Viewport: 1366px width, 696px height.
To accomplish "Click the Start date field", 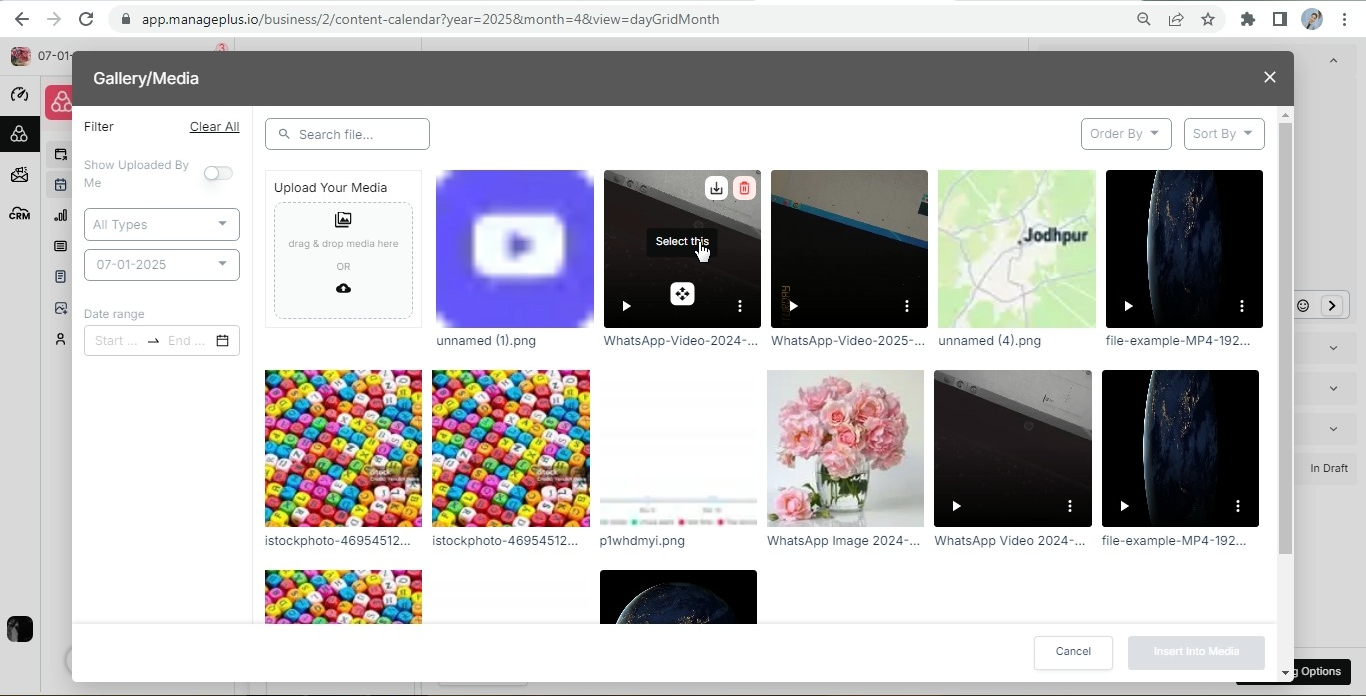I will click(x=116, y=340).
